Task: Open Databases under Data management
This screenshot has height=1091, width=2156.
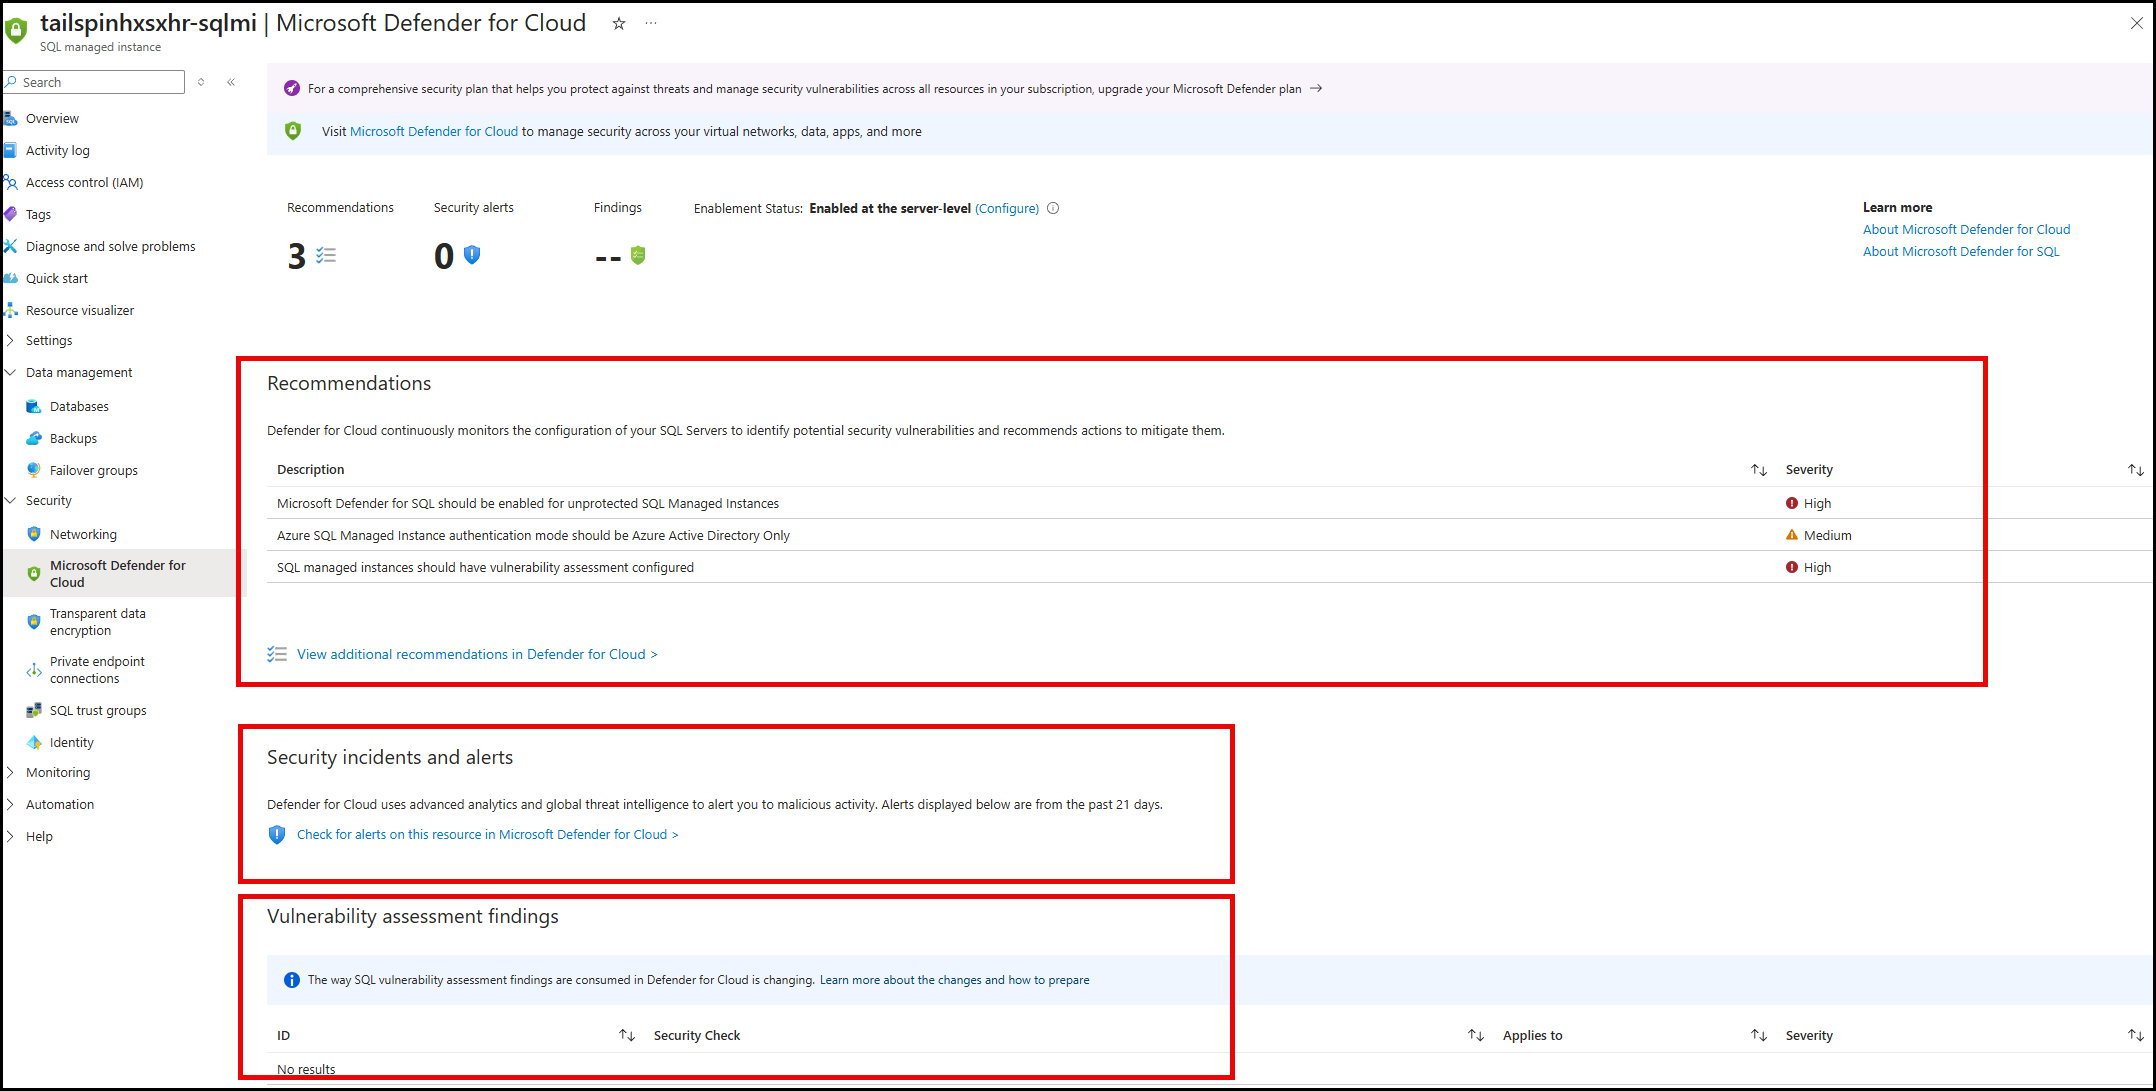Action: 79,406
